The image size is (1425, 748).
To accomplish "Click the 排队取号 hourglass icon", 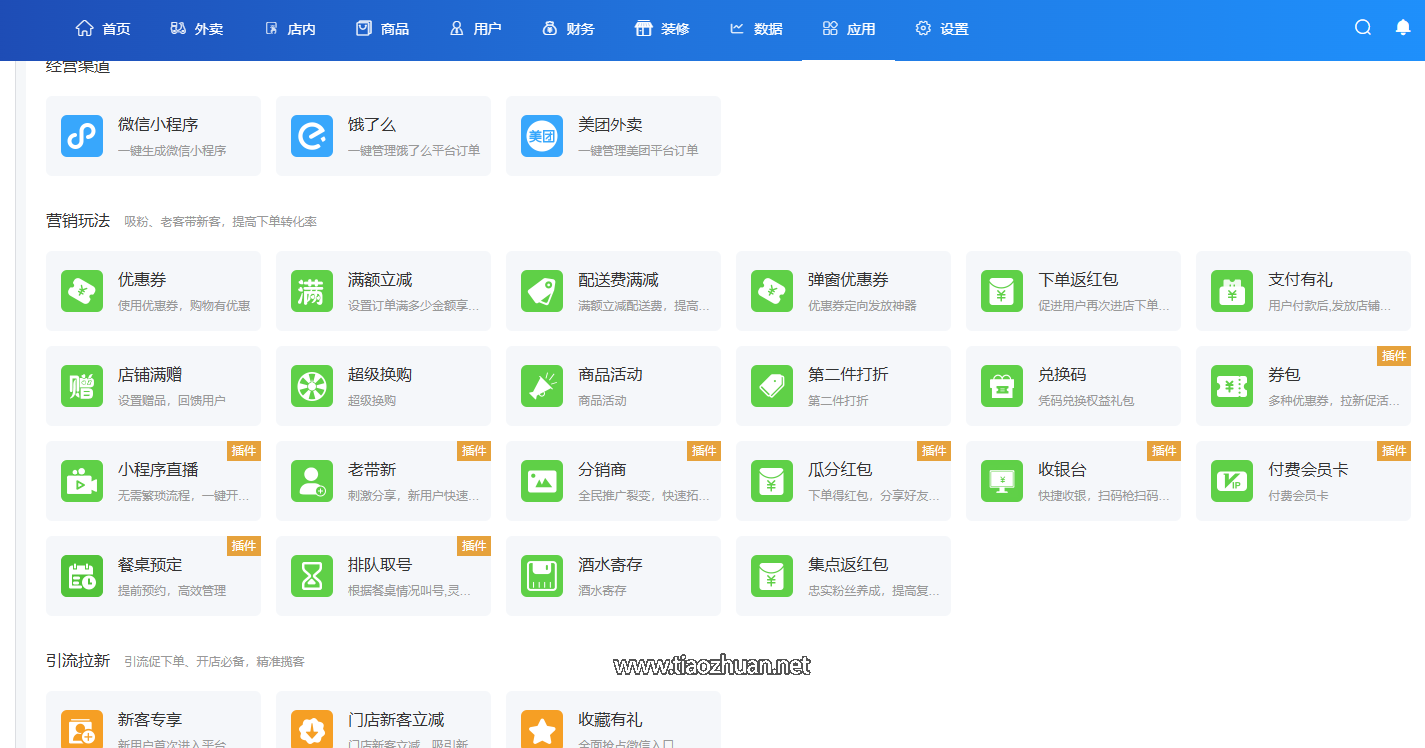I will pos(312,576).
